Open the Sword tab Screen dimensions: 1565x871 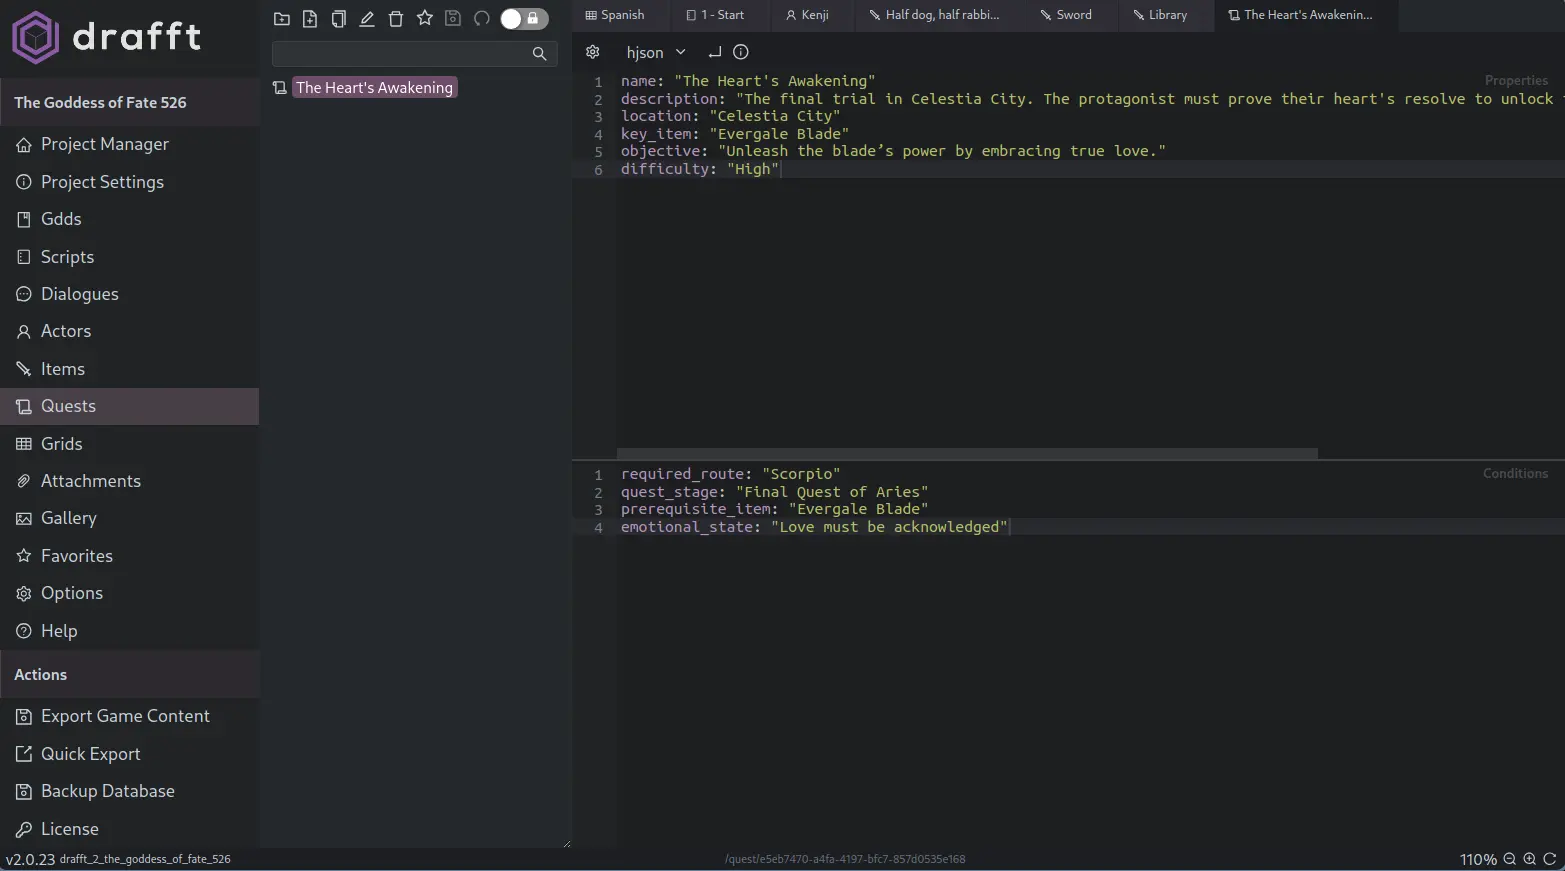click(1066, 15)
